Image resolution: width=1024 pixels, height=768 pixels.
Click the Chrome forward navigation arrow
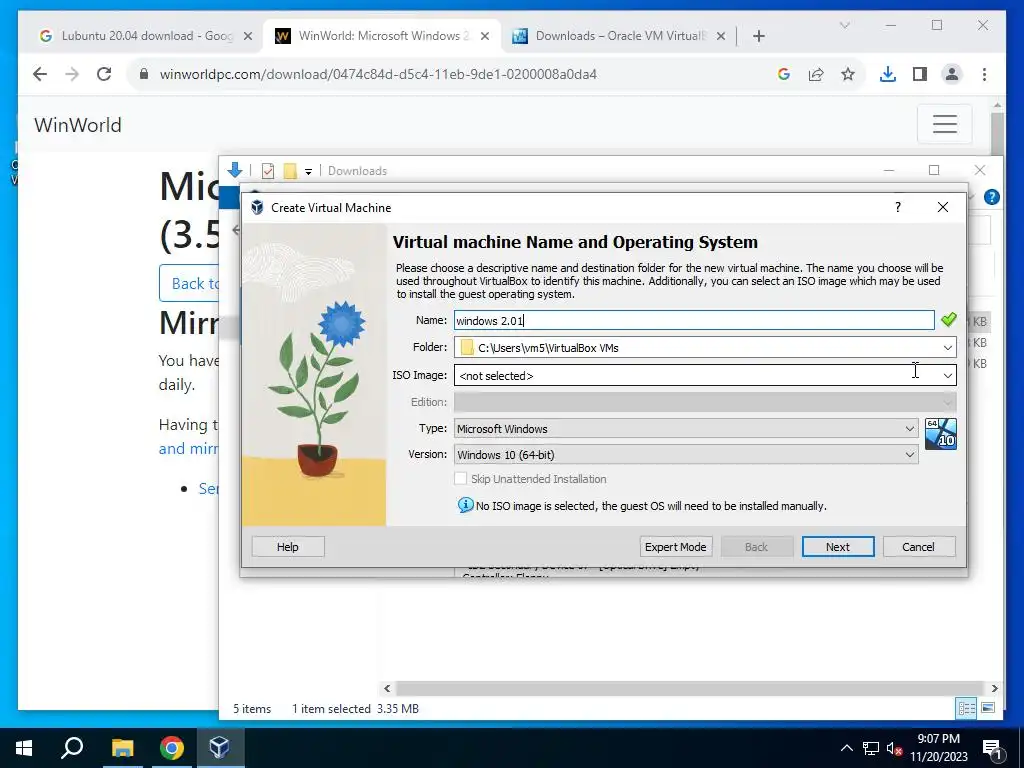72,74
